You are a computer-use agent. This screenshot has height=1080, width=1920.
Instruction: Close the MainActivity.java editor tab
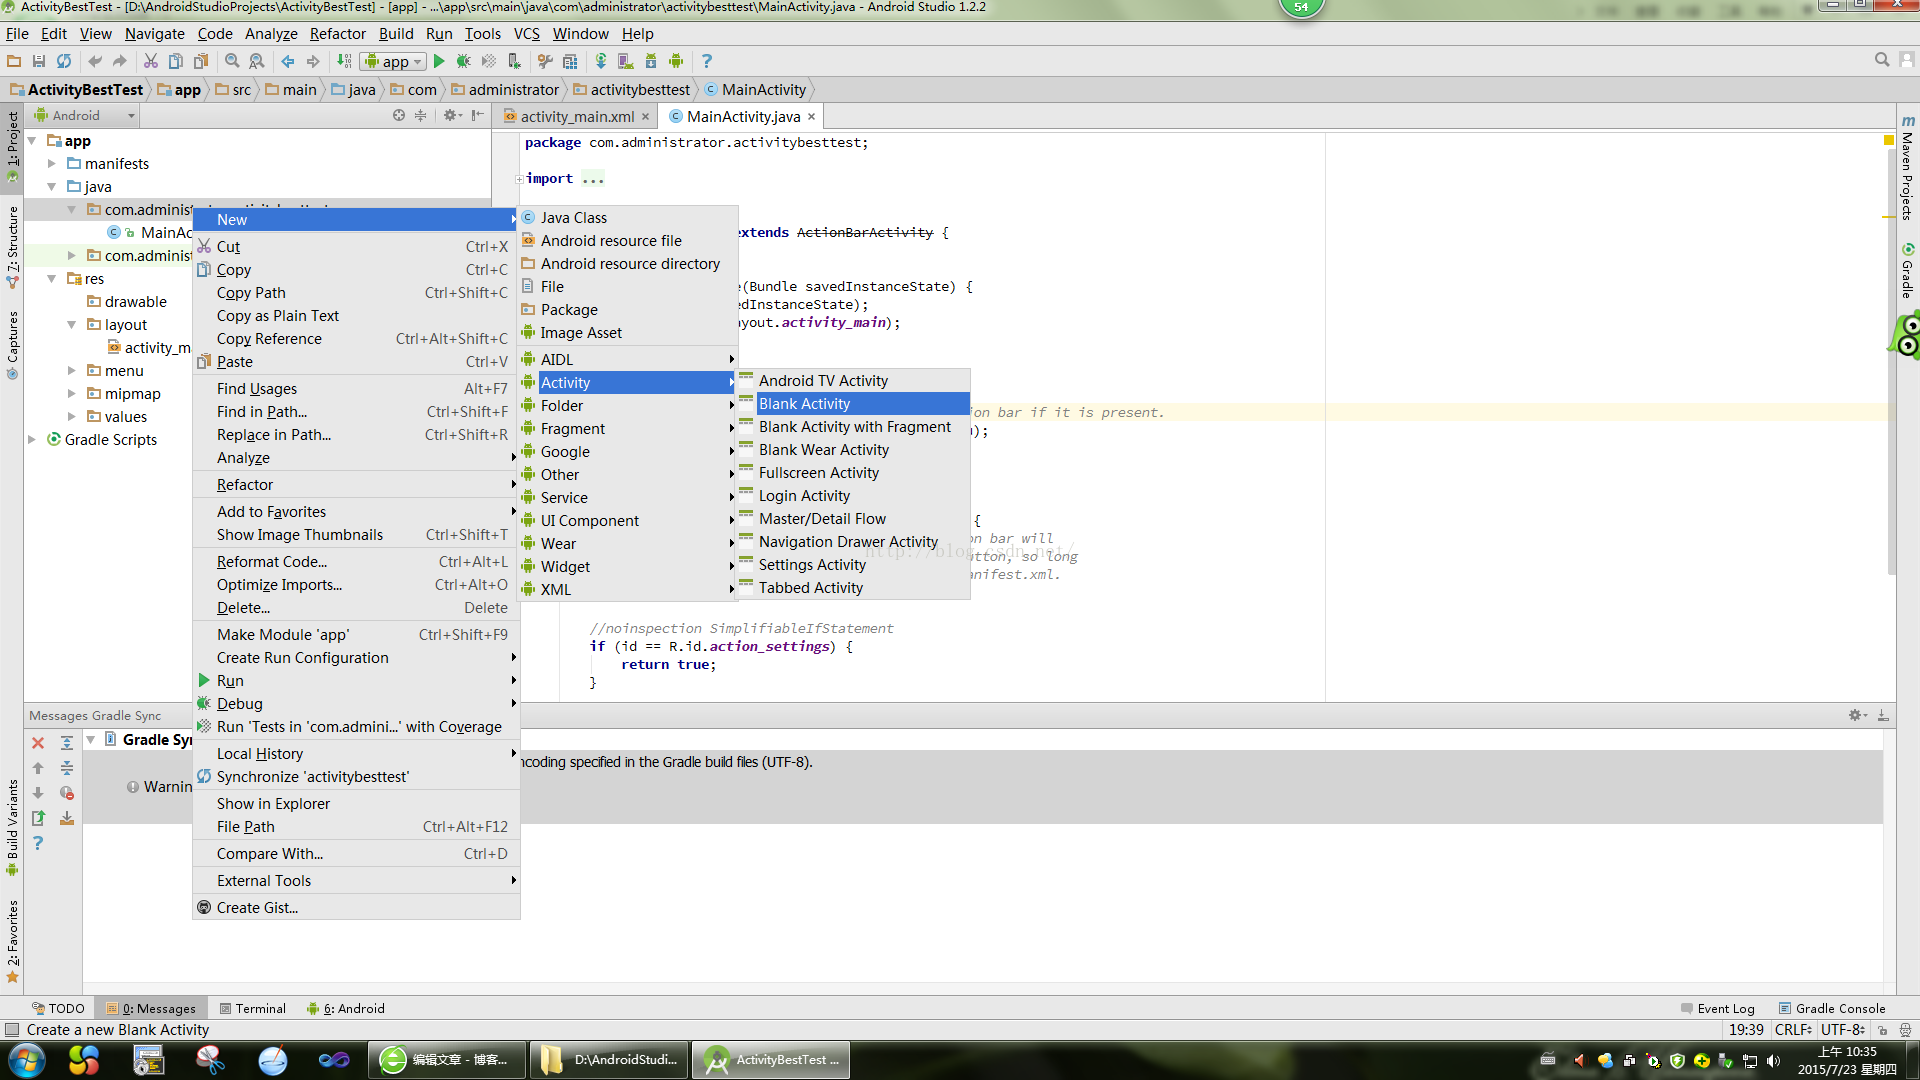(811, 117)
